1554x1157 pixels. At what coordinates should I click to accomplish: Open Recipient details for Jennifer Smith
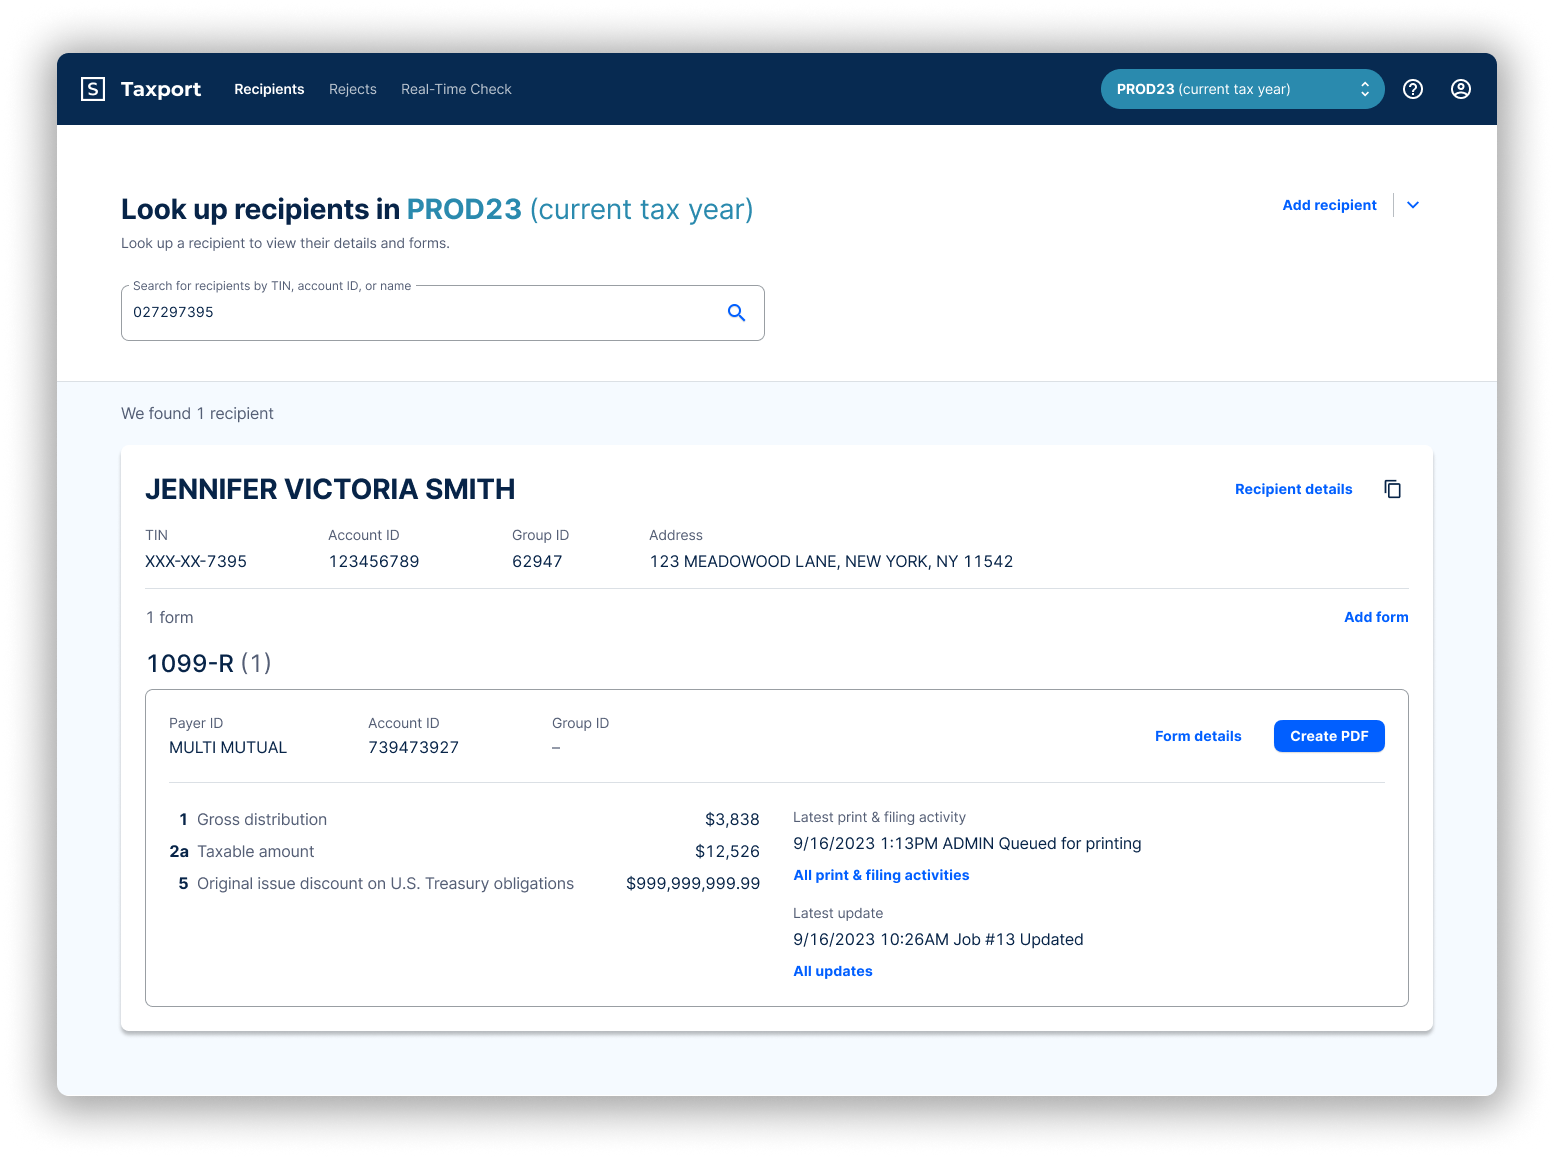1293,489
